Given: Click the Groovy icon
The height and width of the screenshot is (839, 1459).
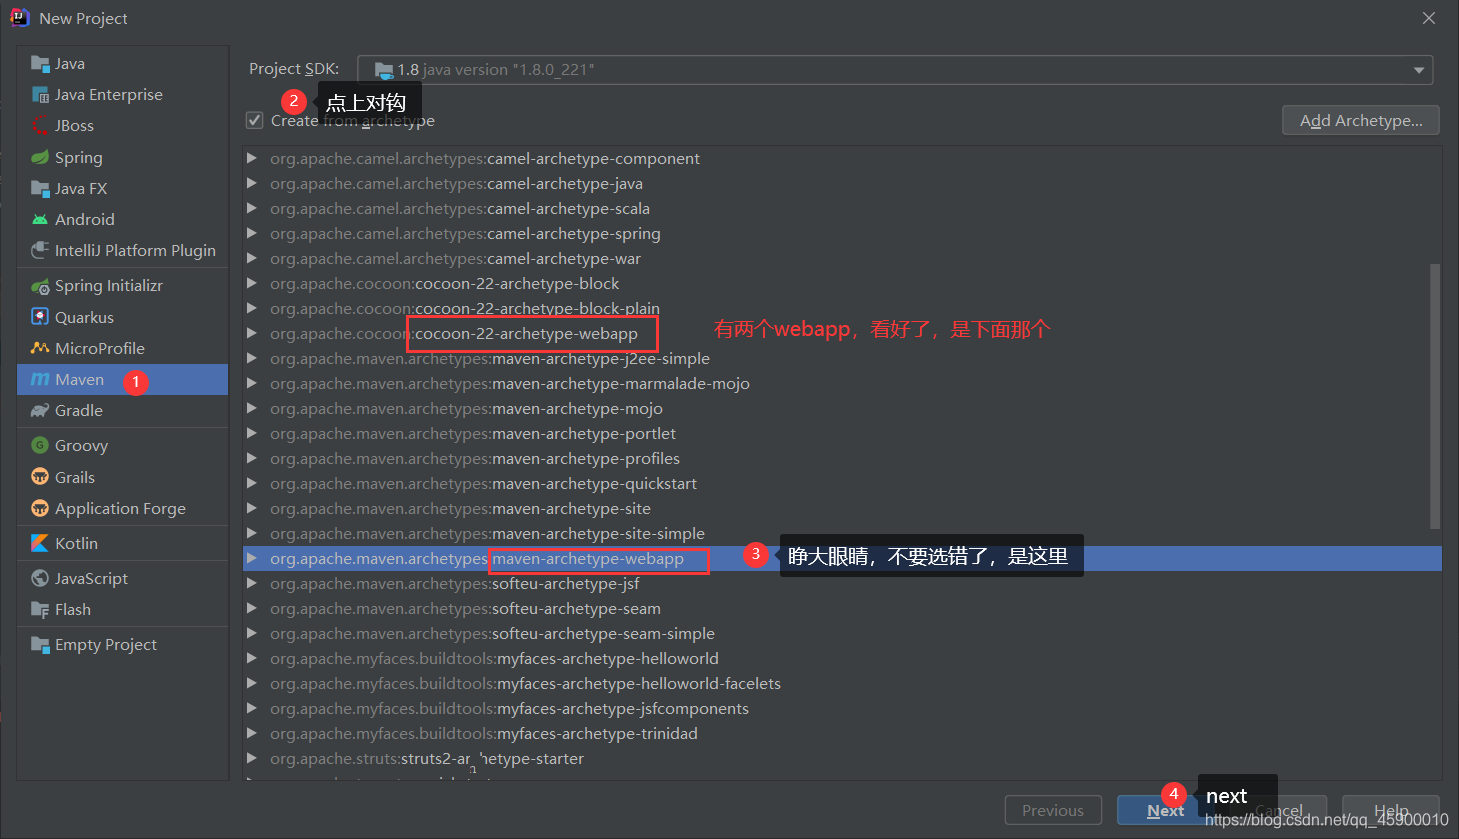Looking at the screenshot, I should pyautogui.click(x=40, y=445).
